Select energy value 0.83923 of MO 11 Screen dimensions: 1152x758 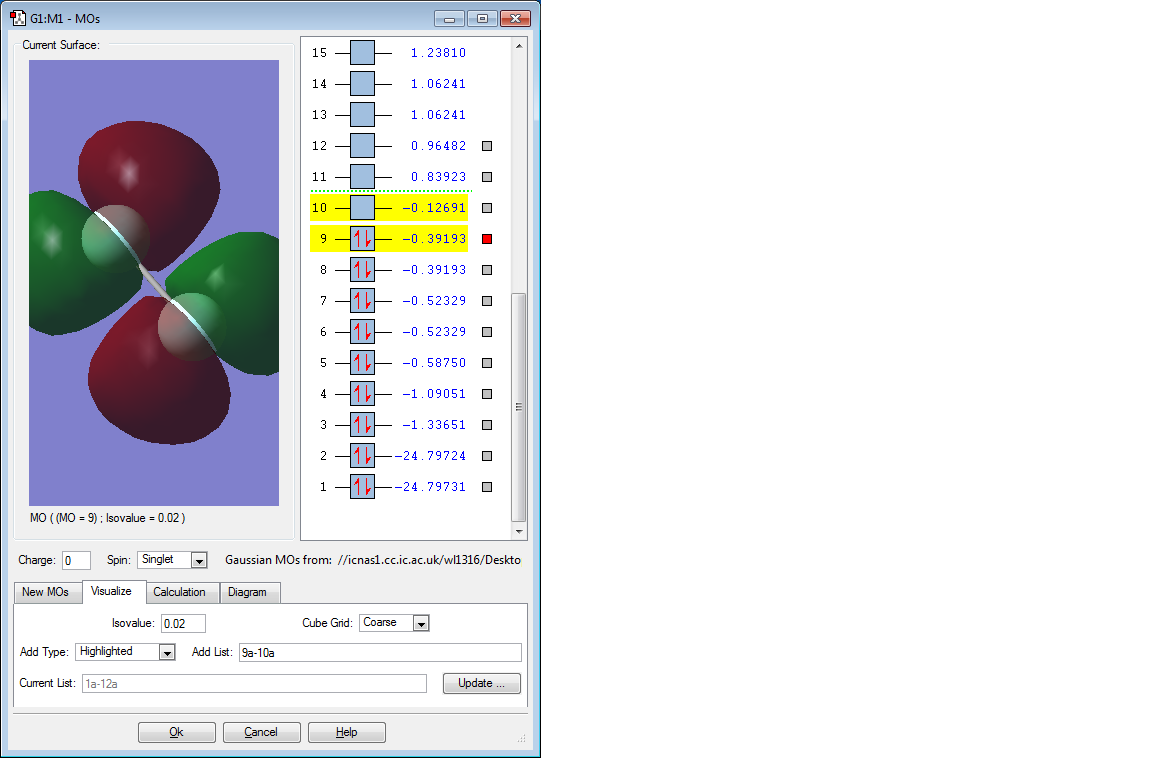(439, 177)
